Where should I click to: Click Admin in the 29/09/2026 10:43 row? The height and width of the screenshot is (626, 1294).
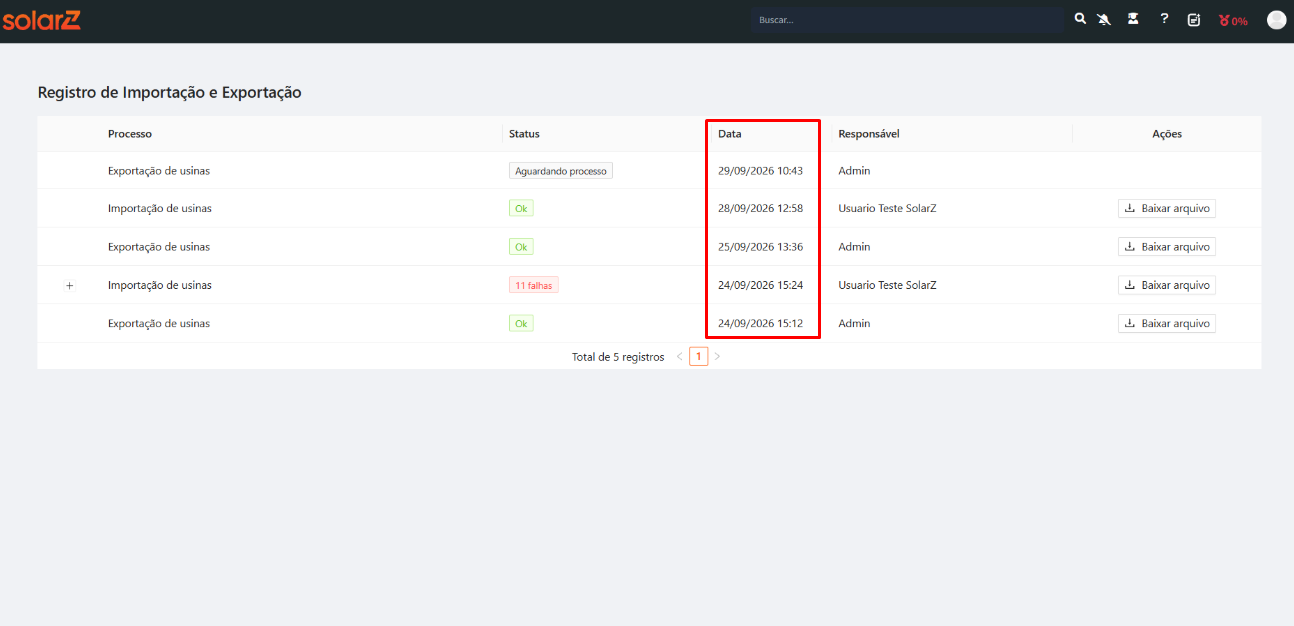click(x=854, y=171)
